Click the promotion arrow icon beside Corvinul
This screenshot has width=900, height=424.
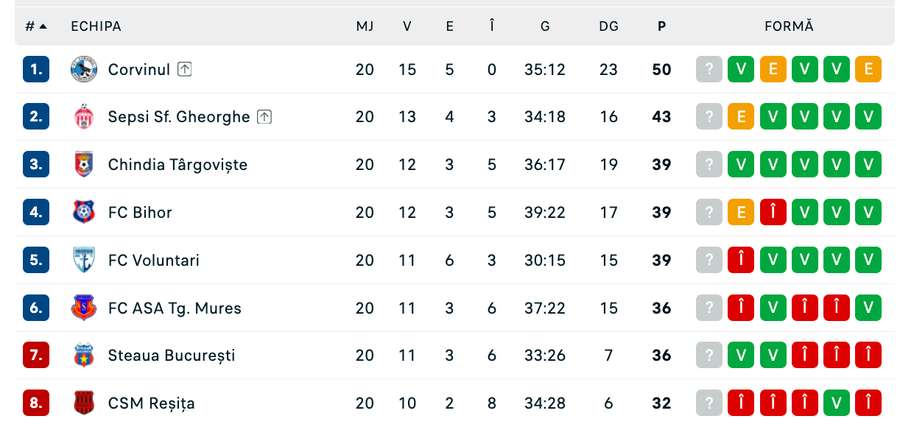pyautogui.click(x=185, y=69)
